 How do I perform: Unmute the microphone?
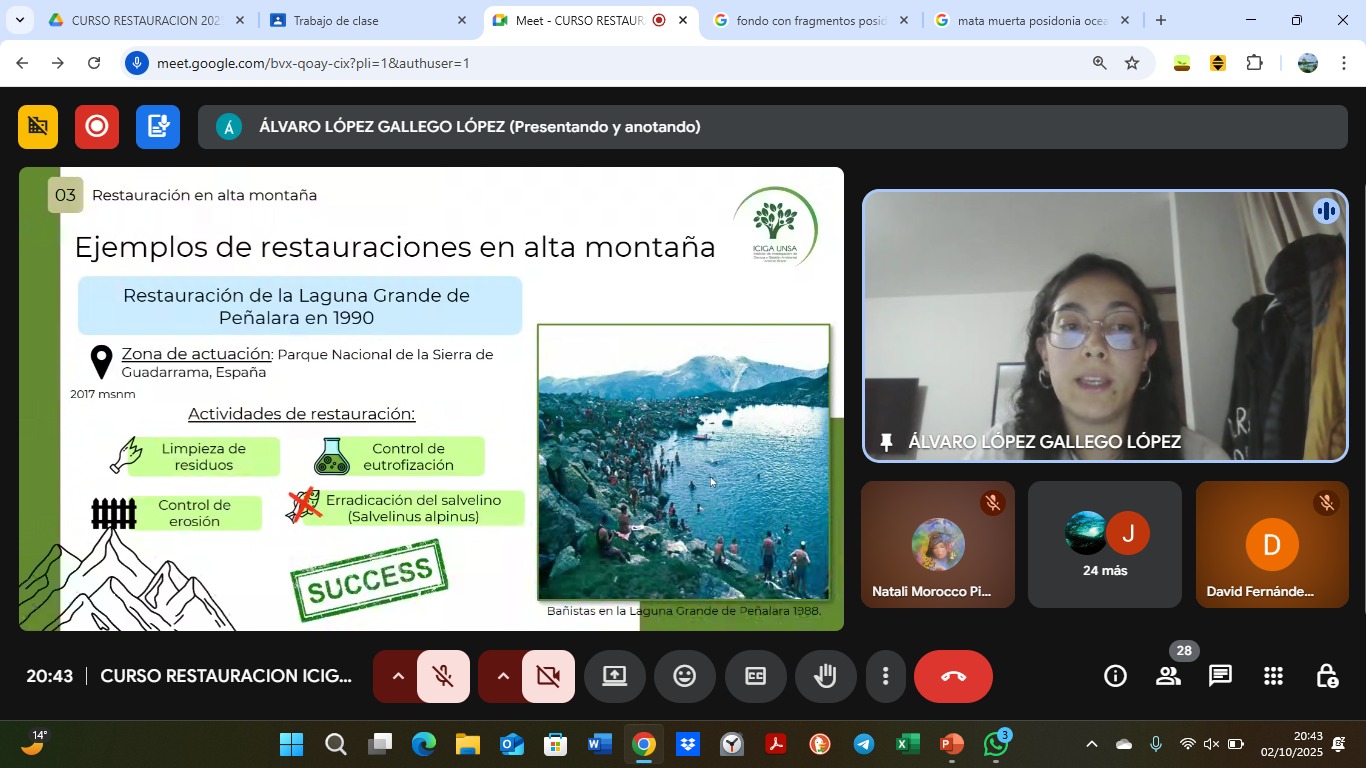click(x=444, y=677)
